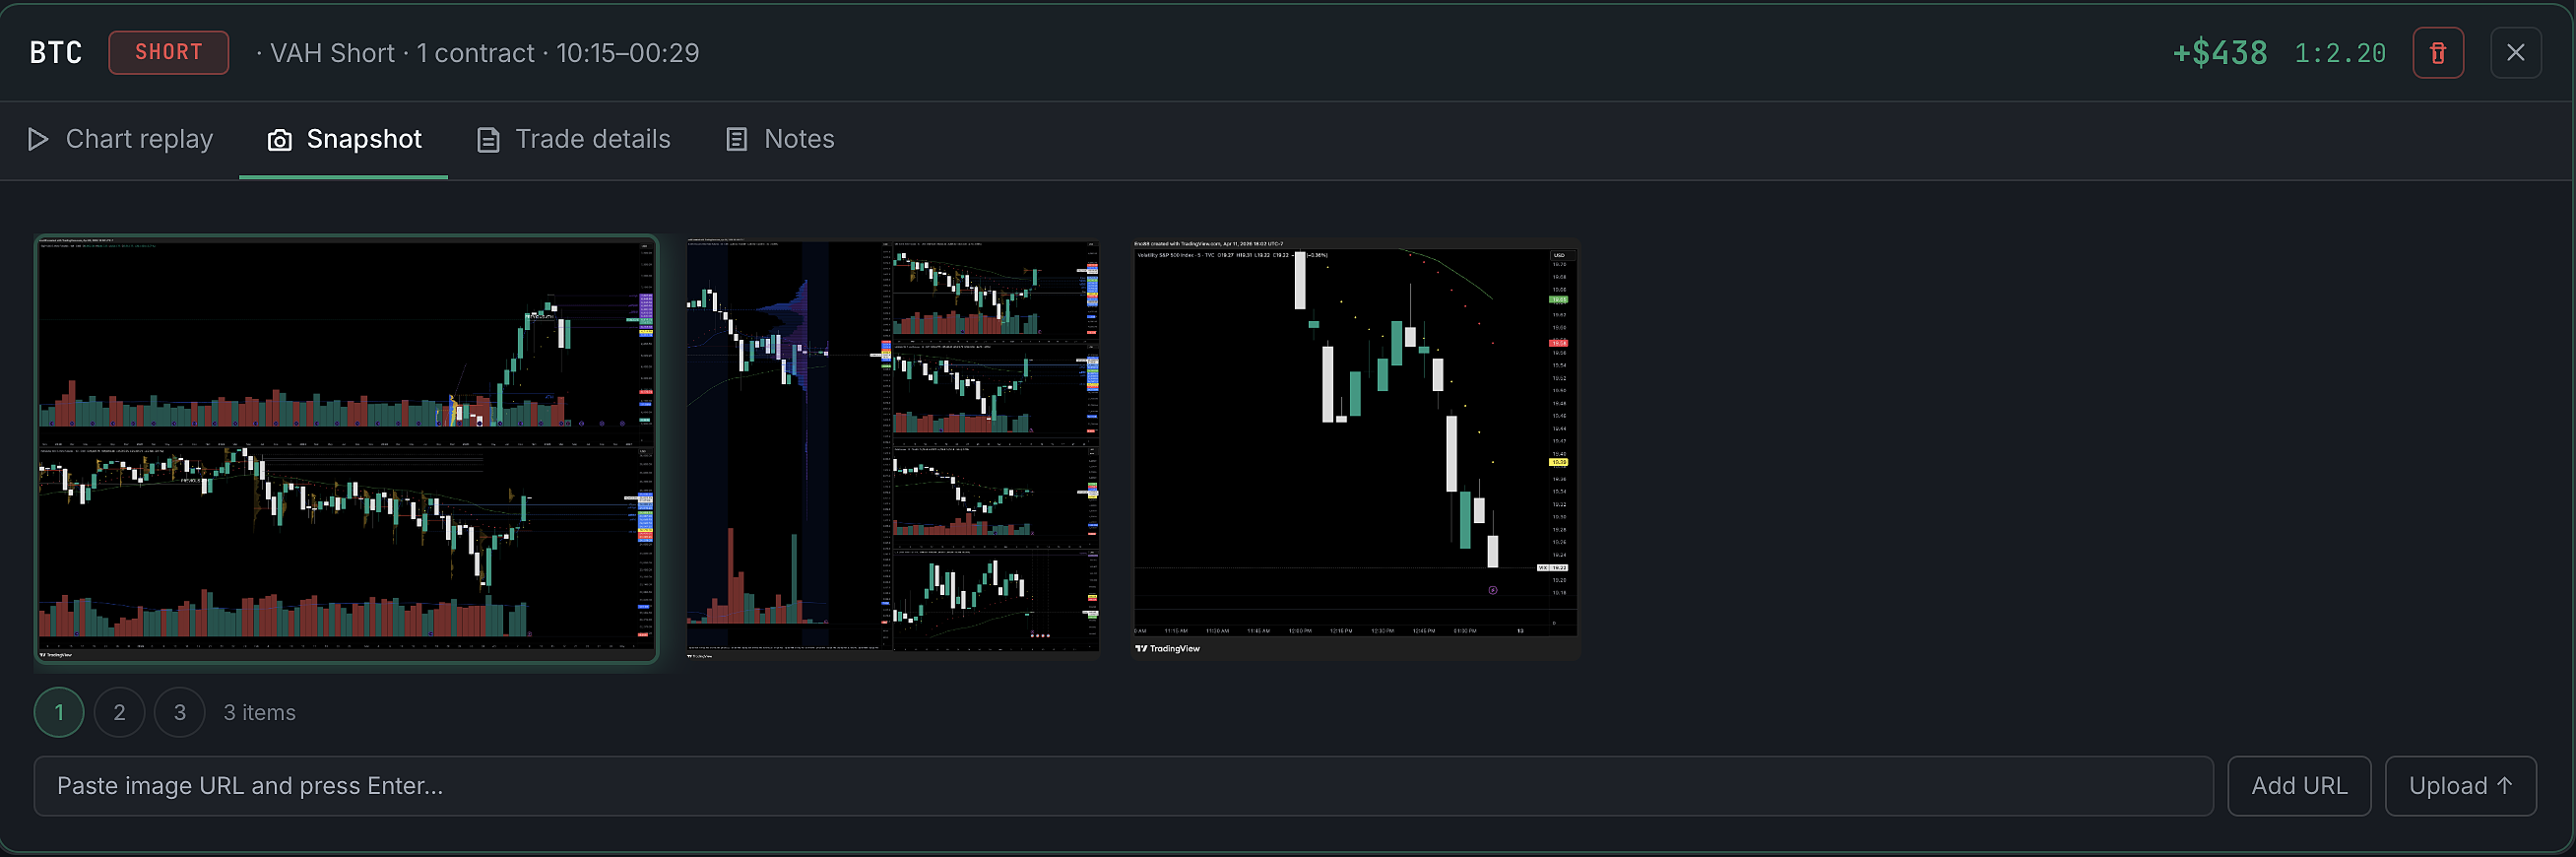Screen dimensions: 2576x857
Task: Open the Chart replay tab
Action: (x=120, y=139)
